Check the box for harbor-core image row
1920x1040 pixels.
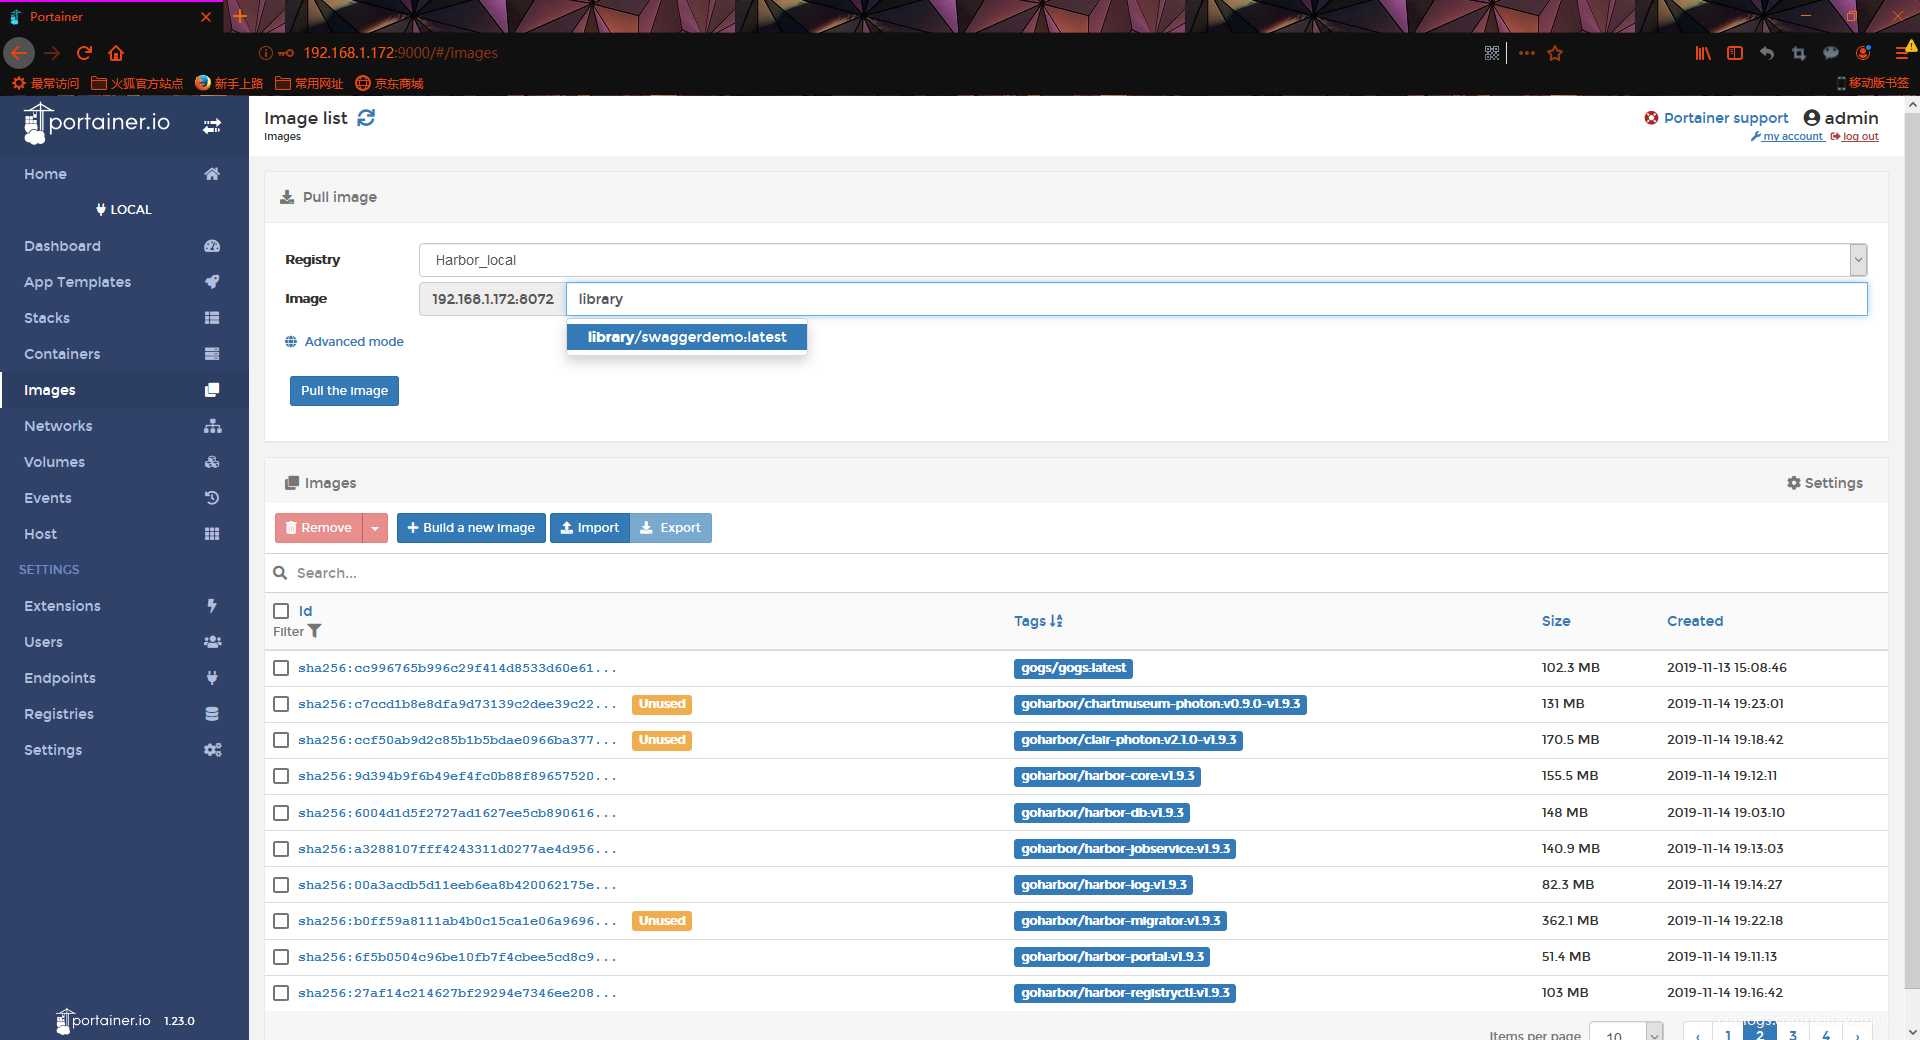point(281,776)
